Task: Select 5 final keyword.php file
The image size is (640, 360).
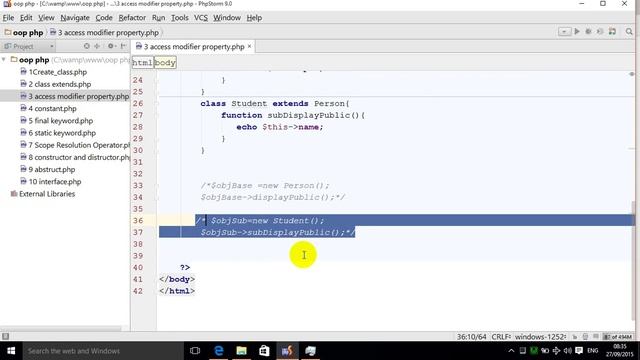Action: [56, 121]
